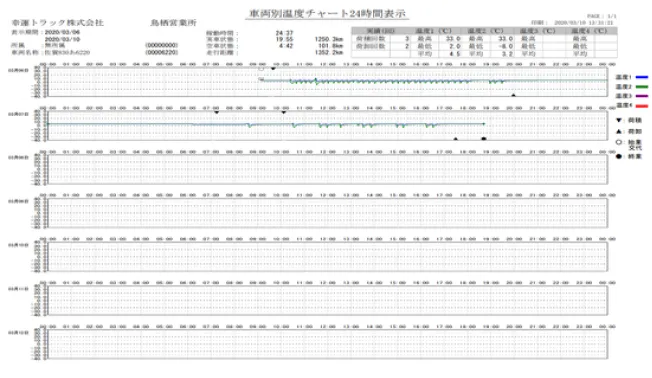Screen dimensions: 652x378
Task: Select the unloading marker near 20:00 on 03/06 chart
Action: click(x=514, y=95)
